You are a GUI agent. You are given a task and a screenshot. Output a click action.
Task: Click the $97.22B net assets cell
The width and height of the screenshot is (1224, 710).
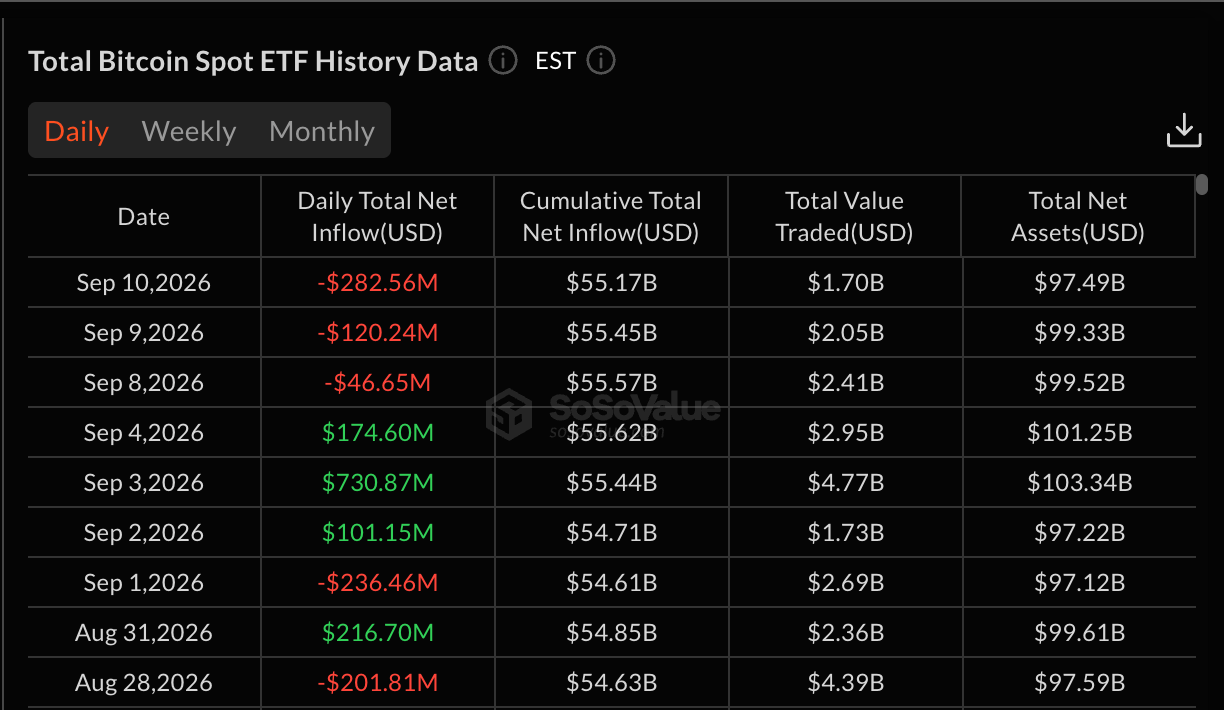click(1079, 533)
